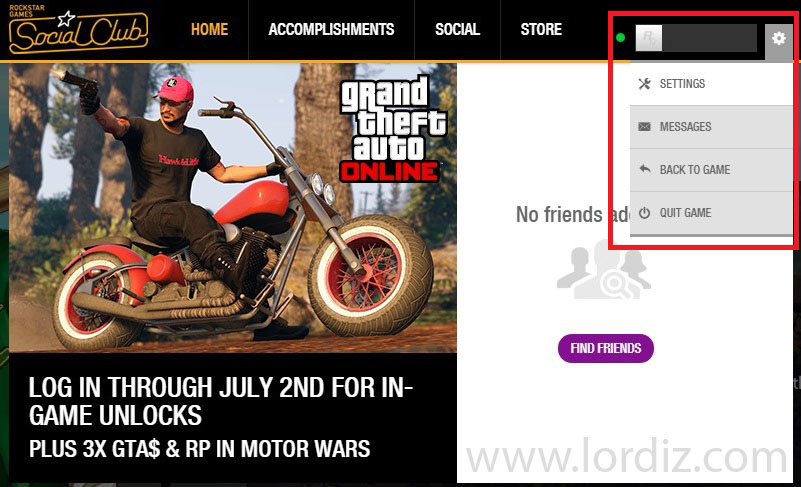Open the July 2nd login unlocks headline
This screenshot has height=487, width=801.
pos(221,401)
